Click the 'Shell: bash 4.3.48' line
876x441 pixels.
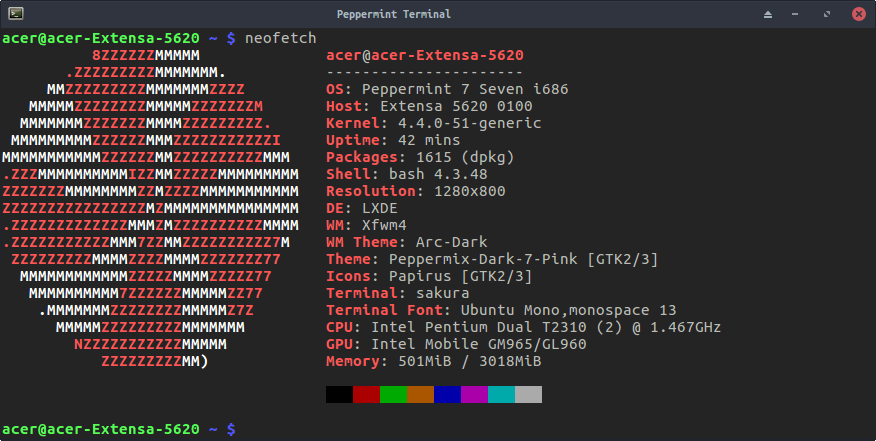[x=407, y=174]
